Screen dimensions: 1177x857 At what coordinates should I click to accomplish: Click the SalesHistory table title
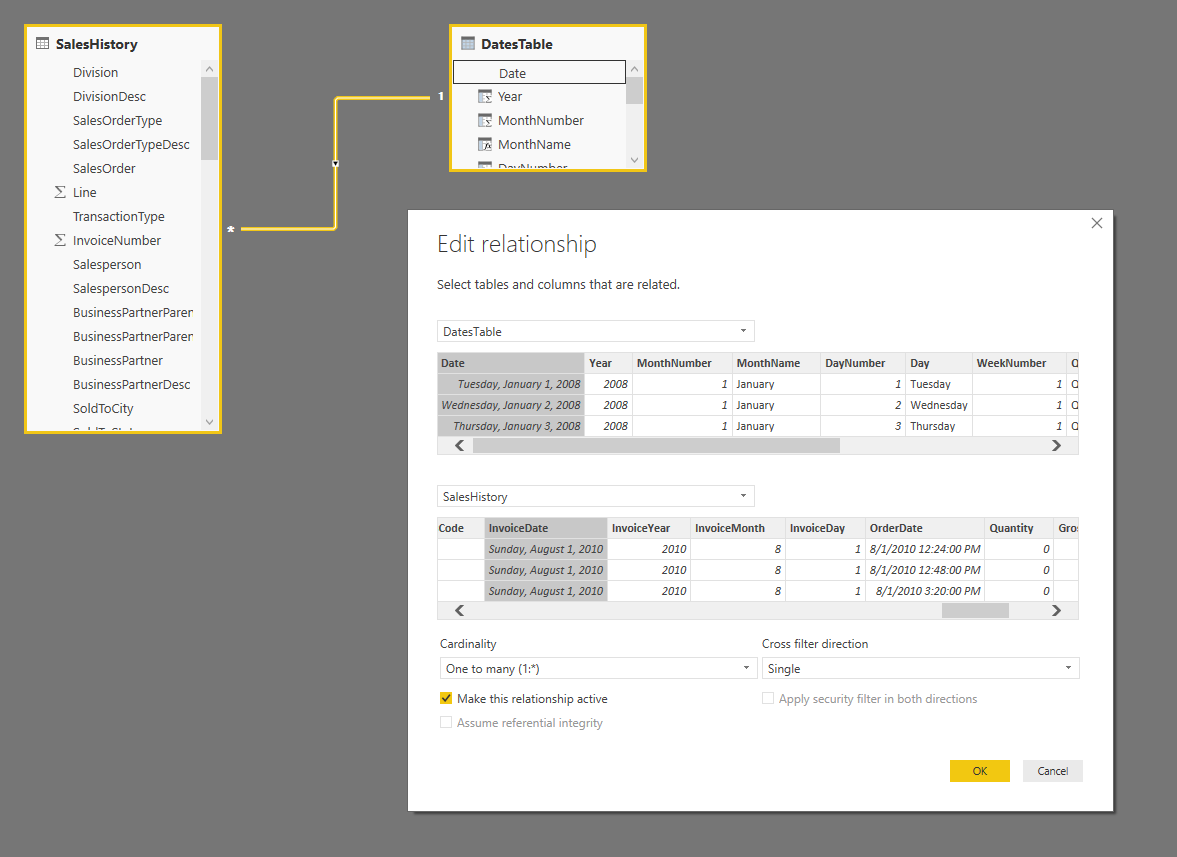point(96,44)
